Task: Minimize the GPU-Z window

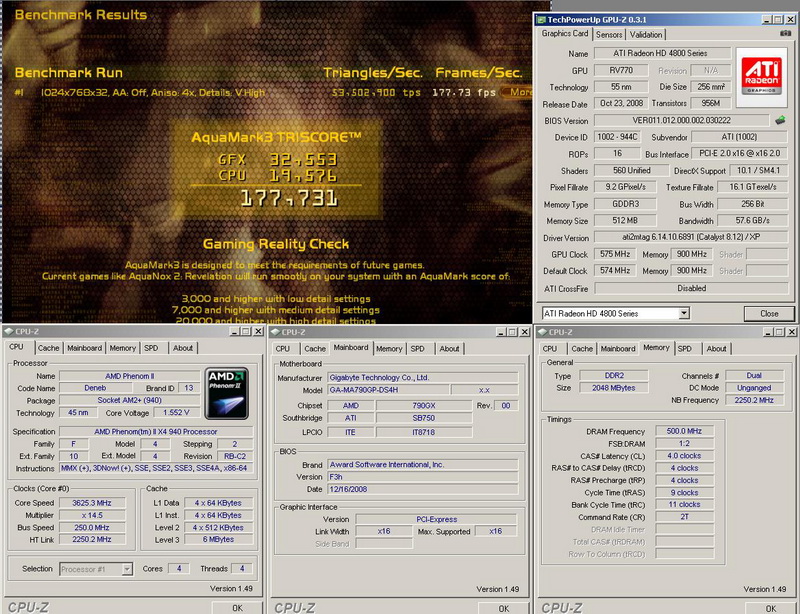Action: 767,20
